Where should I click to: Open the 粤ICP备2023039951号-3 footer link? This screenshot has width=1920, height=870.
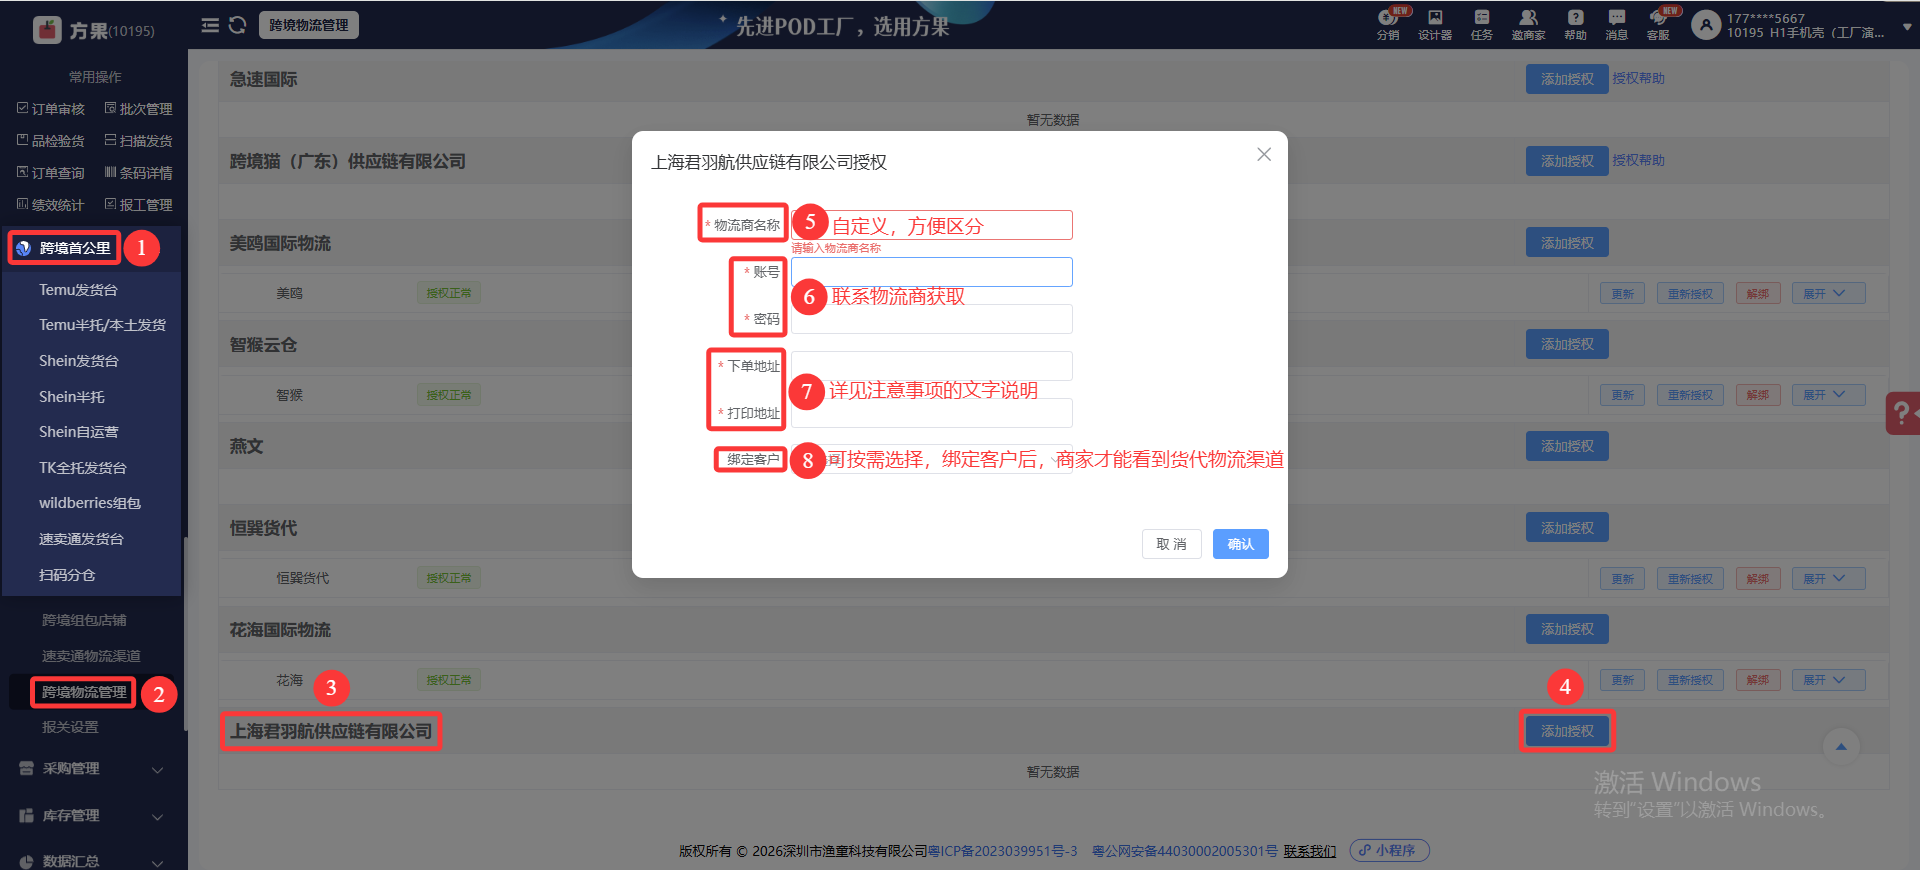coord(1003,851)
